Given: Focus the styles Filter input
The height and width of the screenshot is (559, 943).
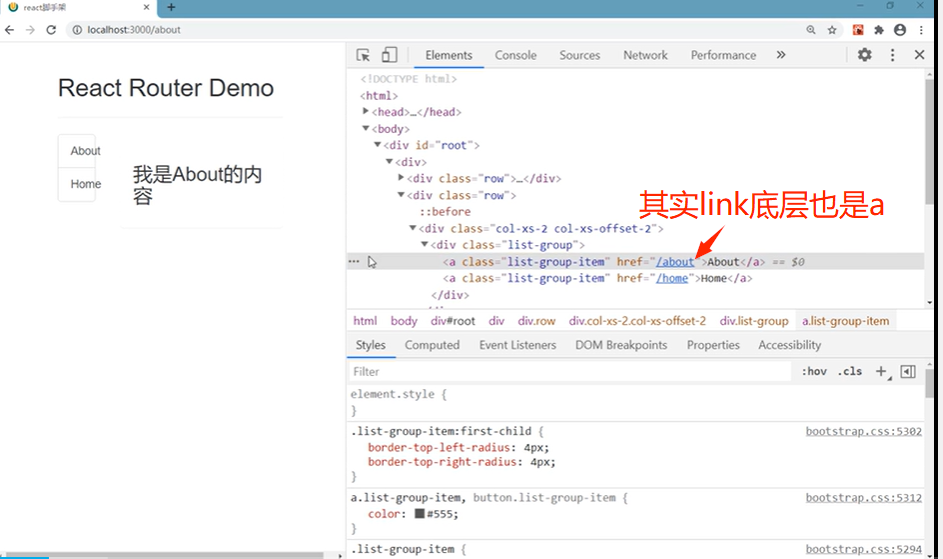Looking at the screenshot, I should (x=569, y=371).
